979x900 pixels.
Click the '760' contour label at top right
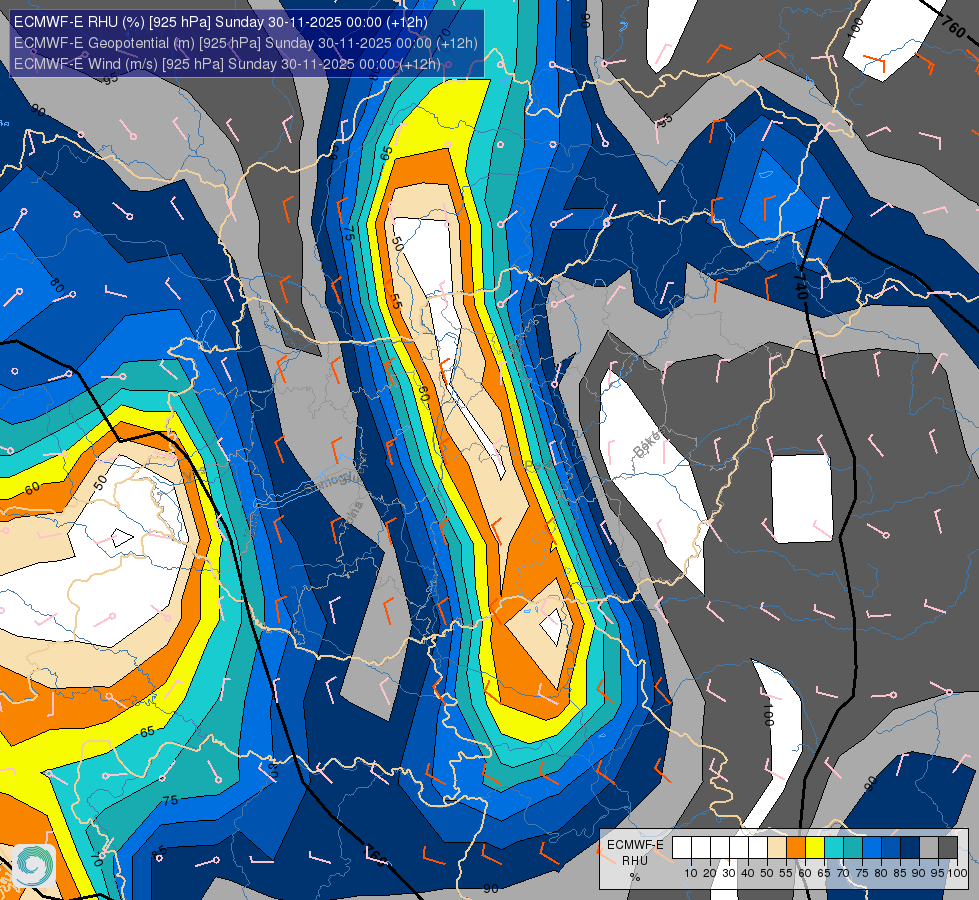[953, 26]
